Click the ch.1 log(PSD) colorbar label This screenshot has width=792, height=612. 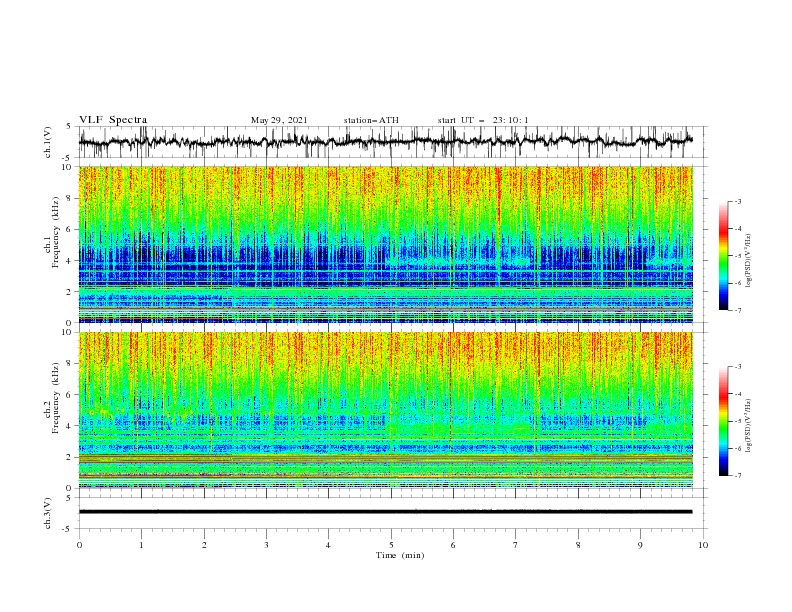748,261
